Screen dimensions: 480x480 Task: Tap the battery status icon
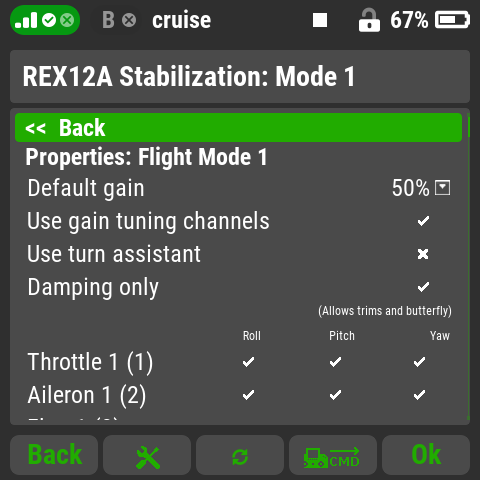pos(452,20)
